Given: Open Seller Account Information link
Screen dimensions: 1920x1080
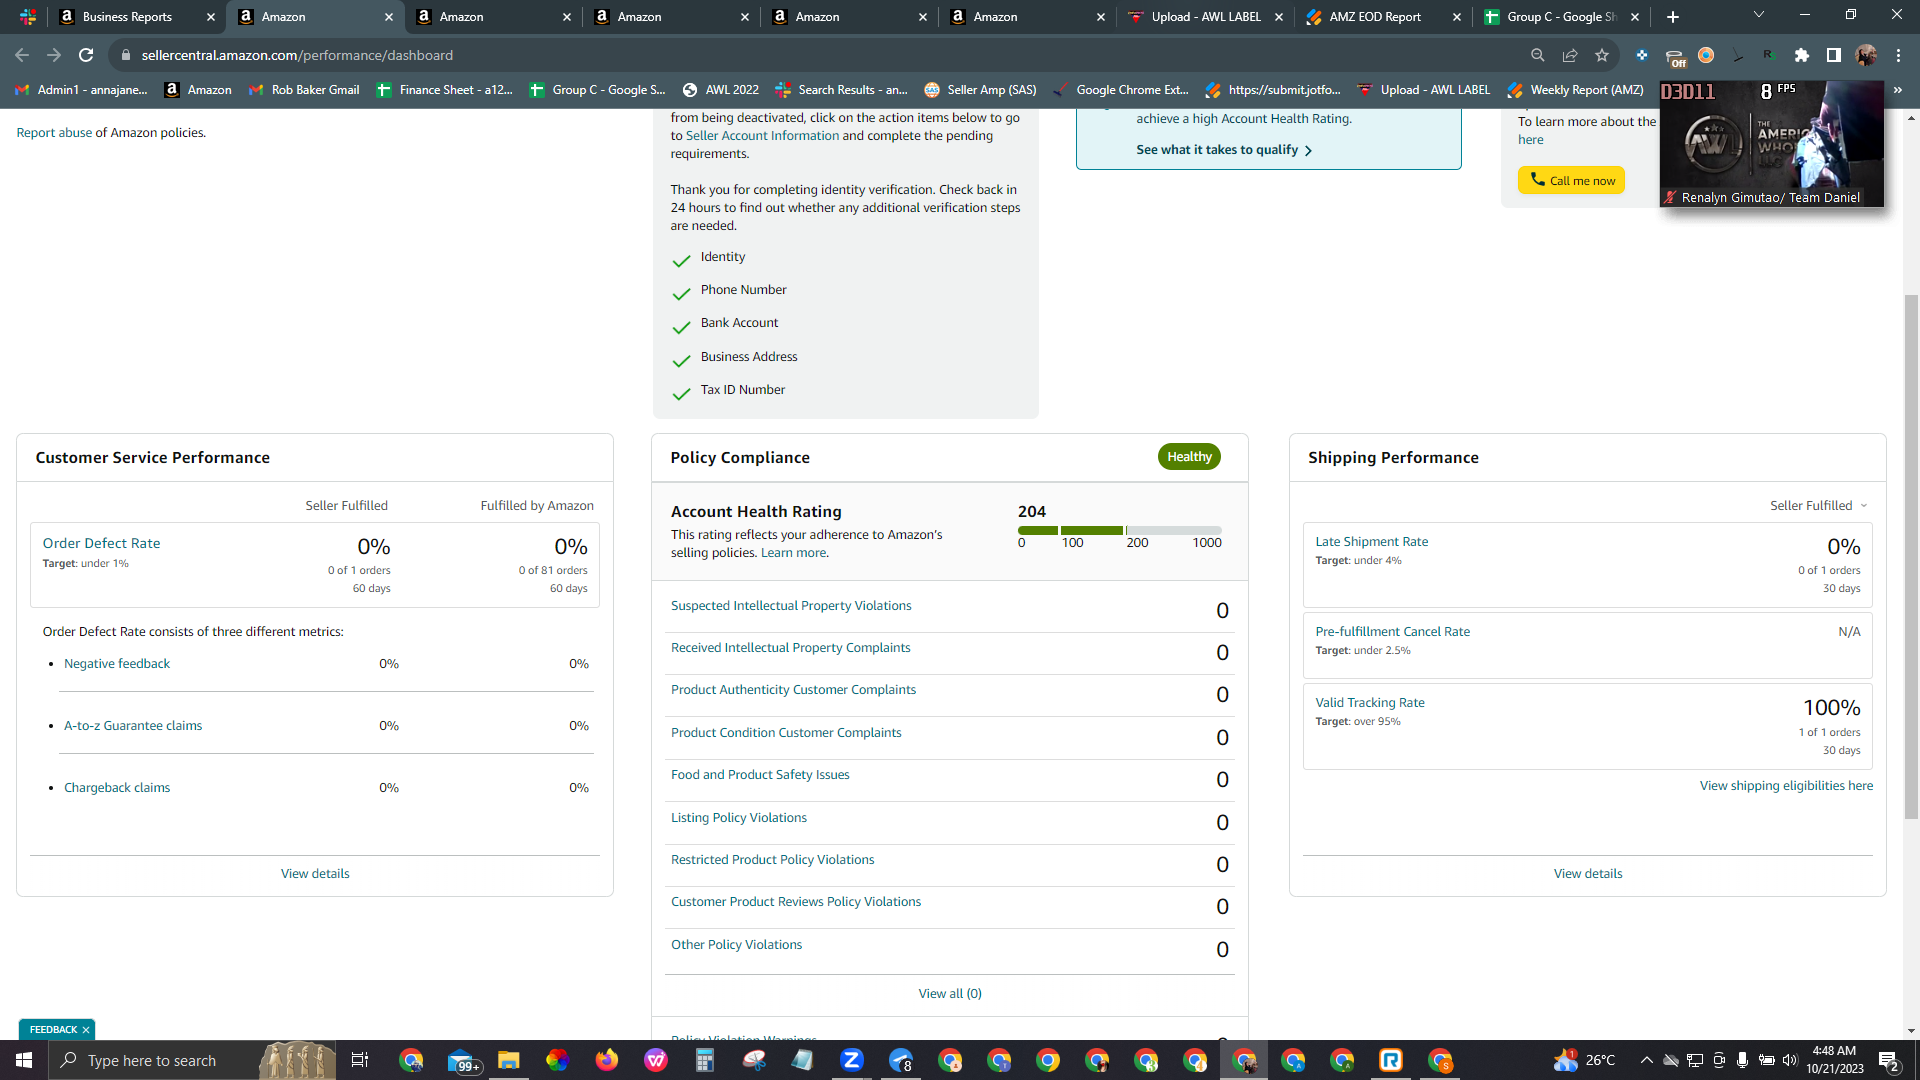Looking at the screenshot, I should pos(762,136).
